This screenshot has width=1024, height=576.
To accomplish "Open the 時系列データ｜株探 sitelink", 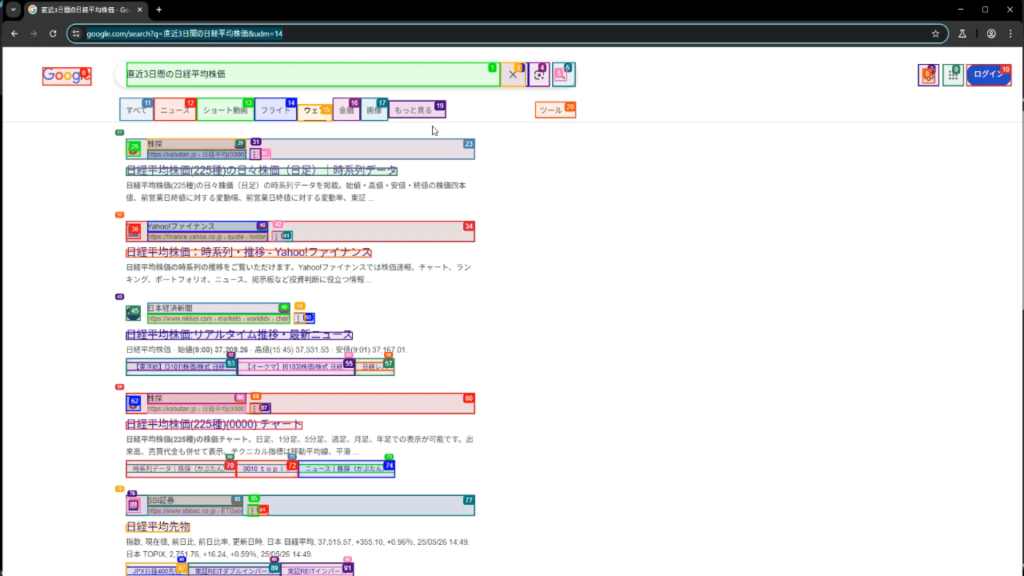I will tap(181, 469).
